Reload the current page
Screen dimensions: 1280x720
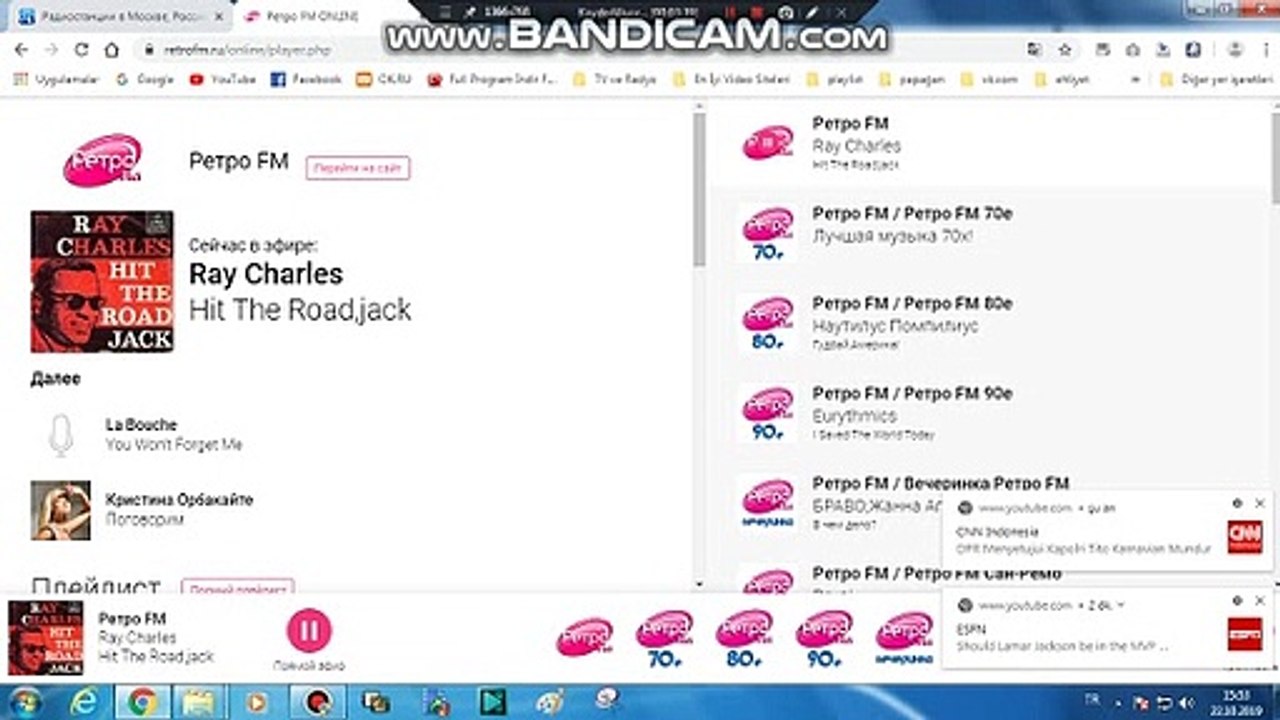click(x=82, y=49)
